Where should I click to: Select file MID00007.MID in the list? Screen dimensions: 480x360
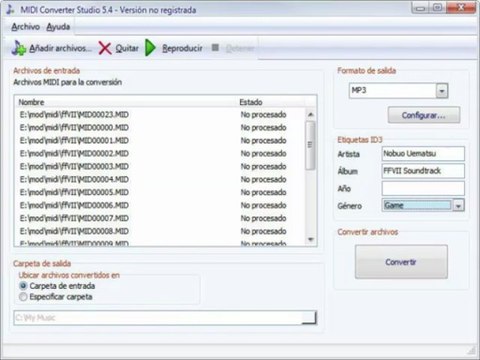click(x=74, y=218)
